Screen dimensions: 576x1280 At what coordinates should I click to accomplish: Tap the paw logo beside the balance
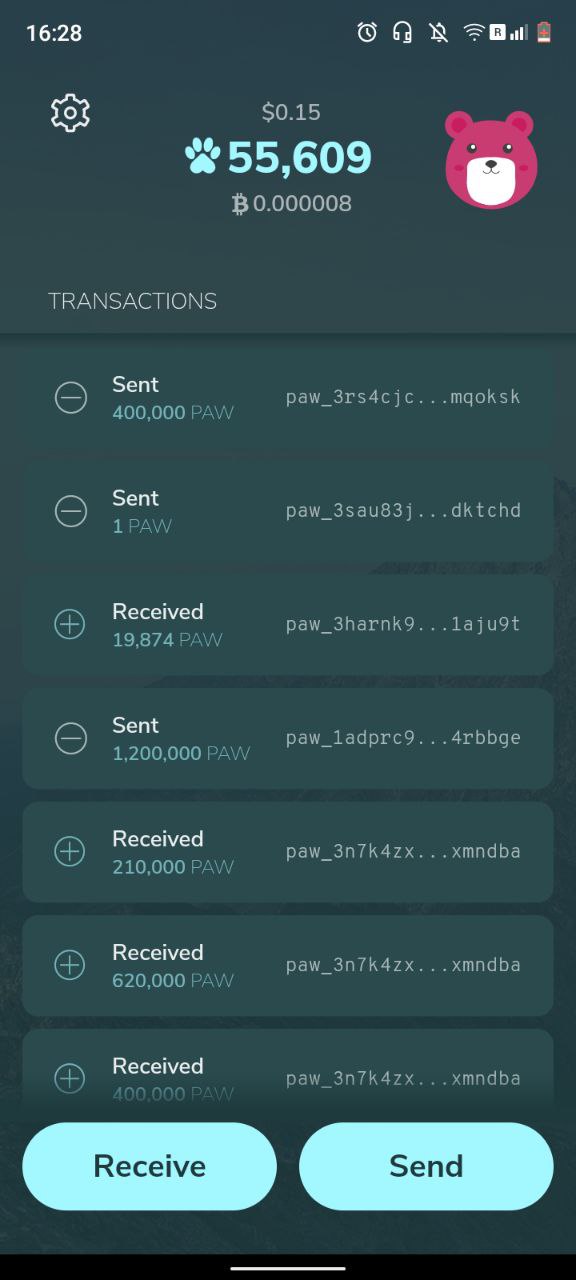pyautogui.click(x=203, y=157)
